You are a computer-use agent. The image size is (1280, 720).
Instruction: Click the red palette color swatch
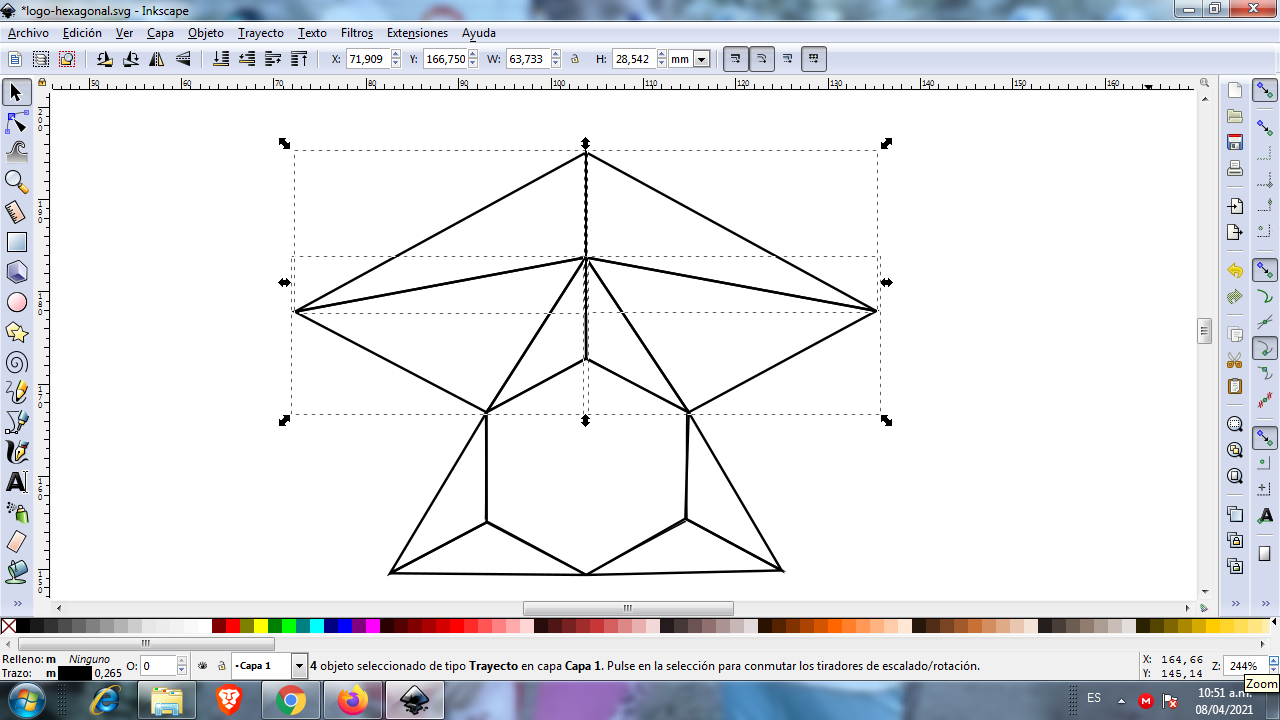pyautogui.click(x=233, y=626)
